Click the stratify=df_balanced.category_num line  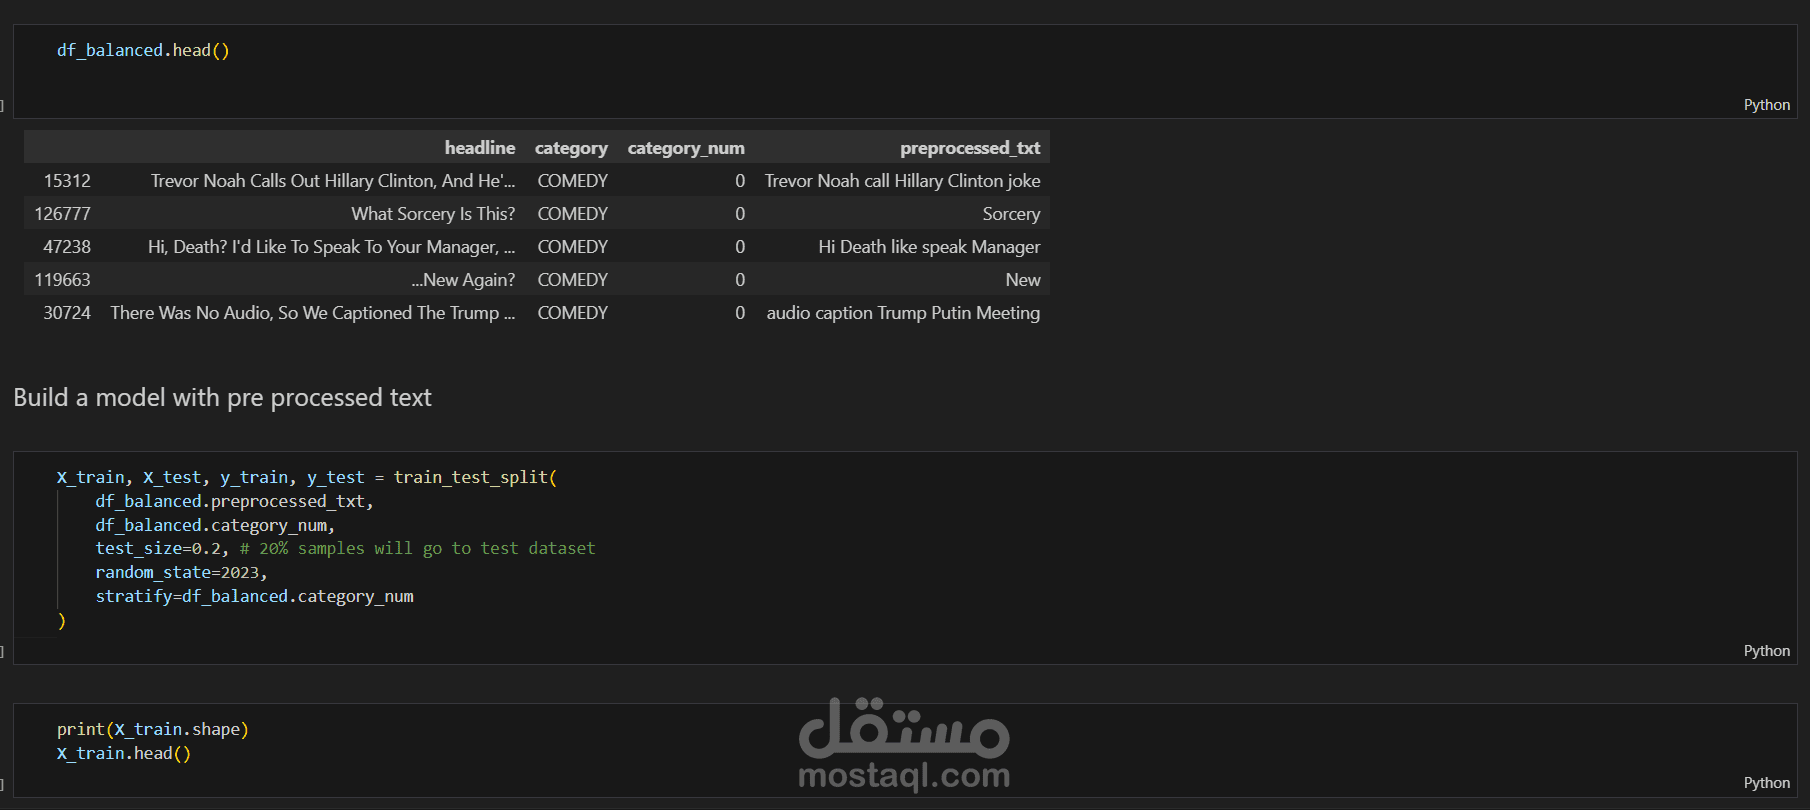point(254,597)
